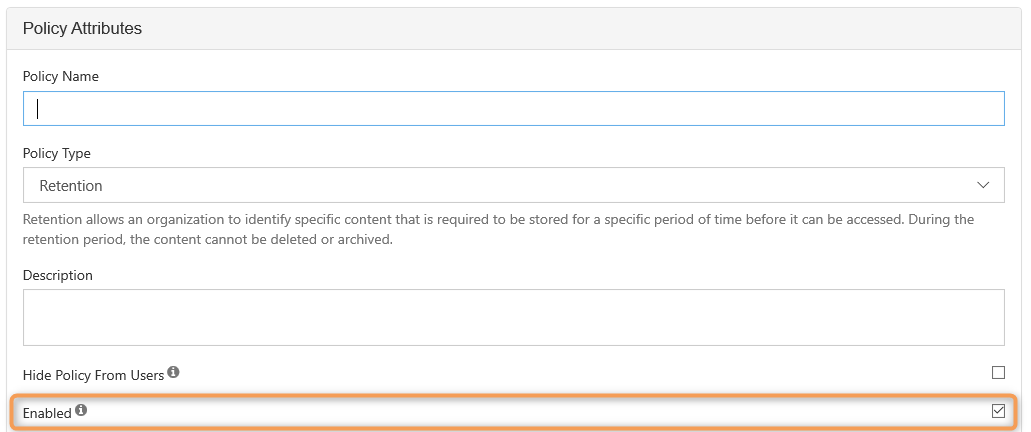Screen dimensions: 1031x432
Task: Click inside the Description text area
Action: (x=513, y=317)
